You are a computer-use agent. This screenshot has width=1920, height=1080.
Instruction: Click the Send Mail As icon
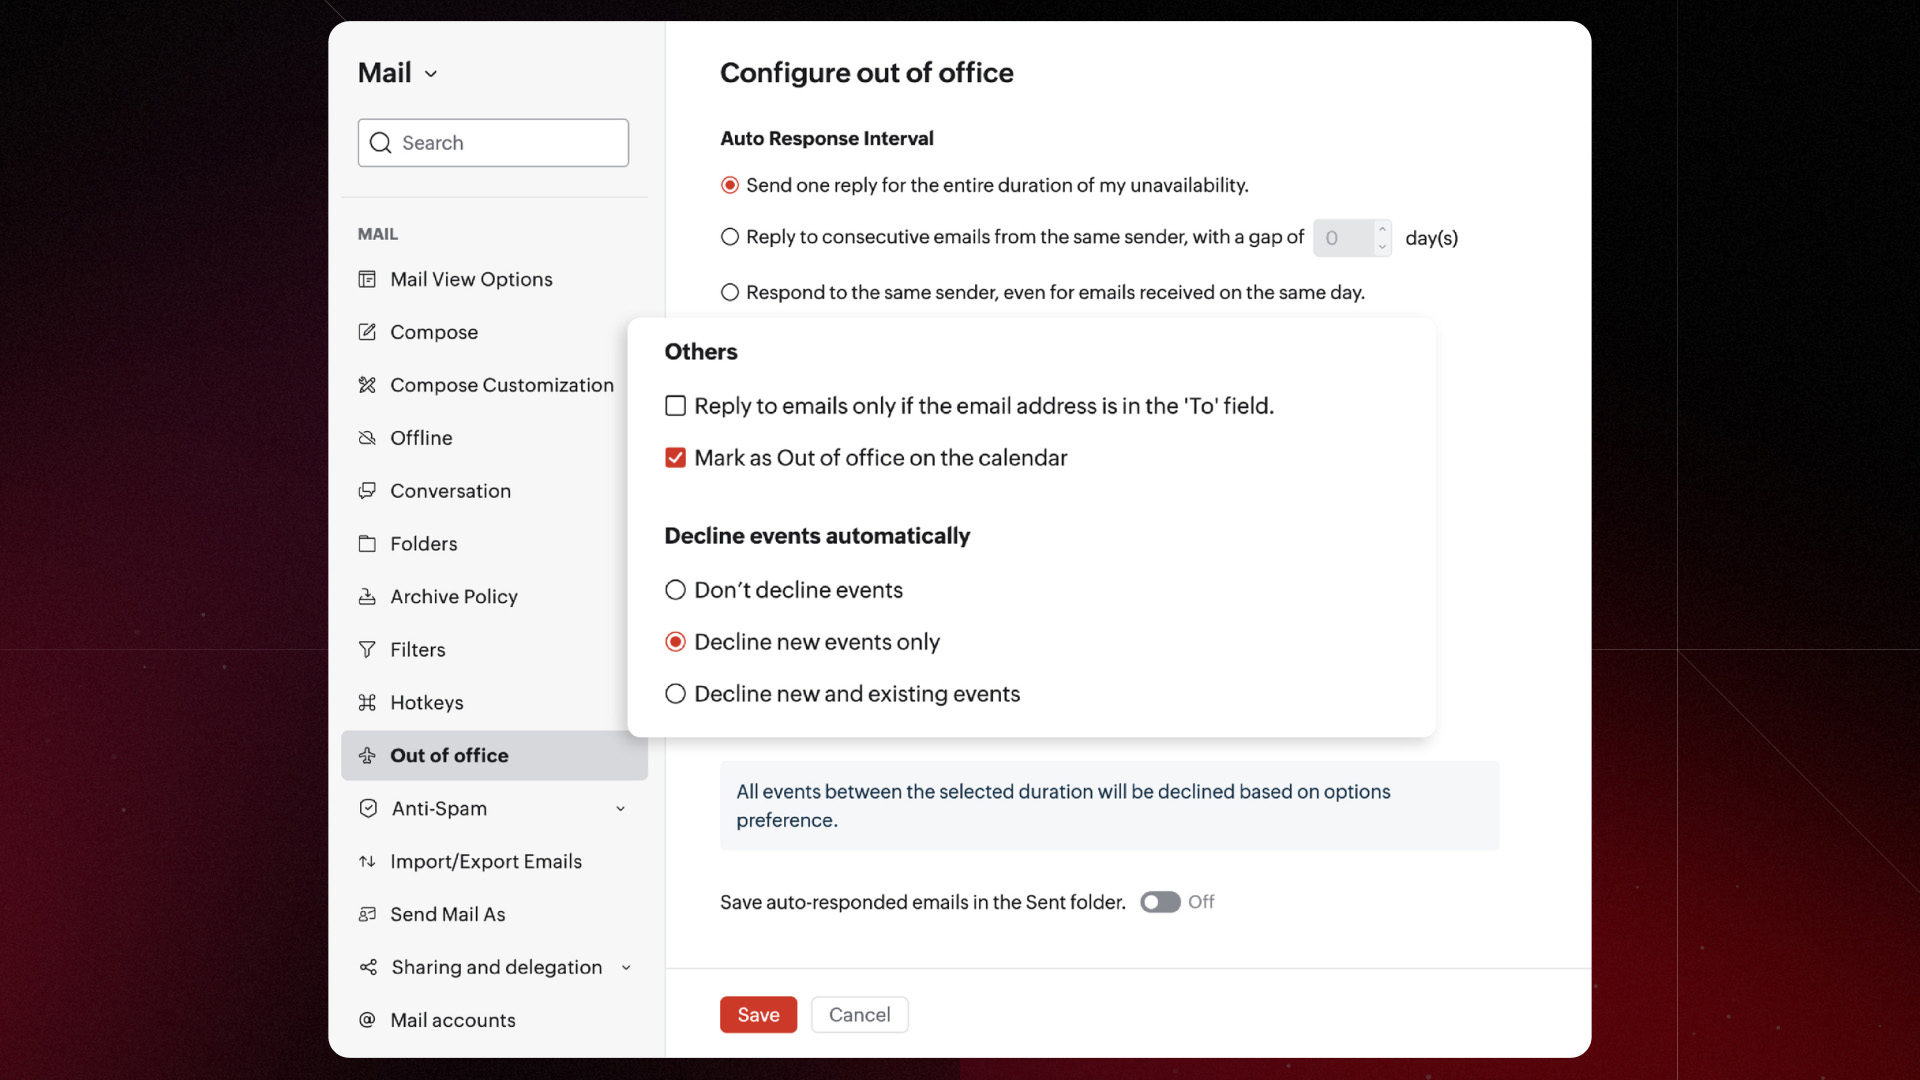(367, 914)
